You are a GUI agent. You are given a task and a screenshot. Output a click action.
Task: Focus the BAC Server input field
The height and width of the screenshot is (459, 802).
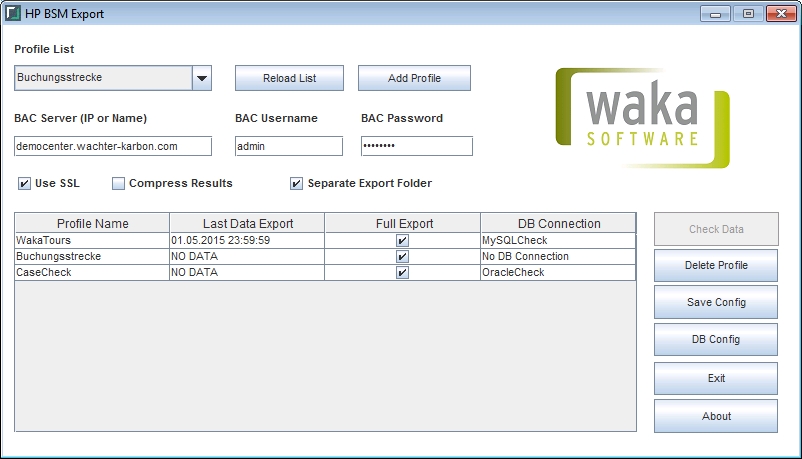point(113,146)
